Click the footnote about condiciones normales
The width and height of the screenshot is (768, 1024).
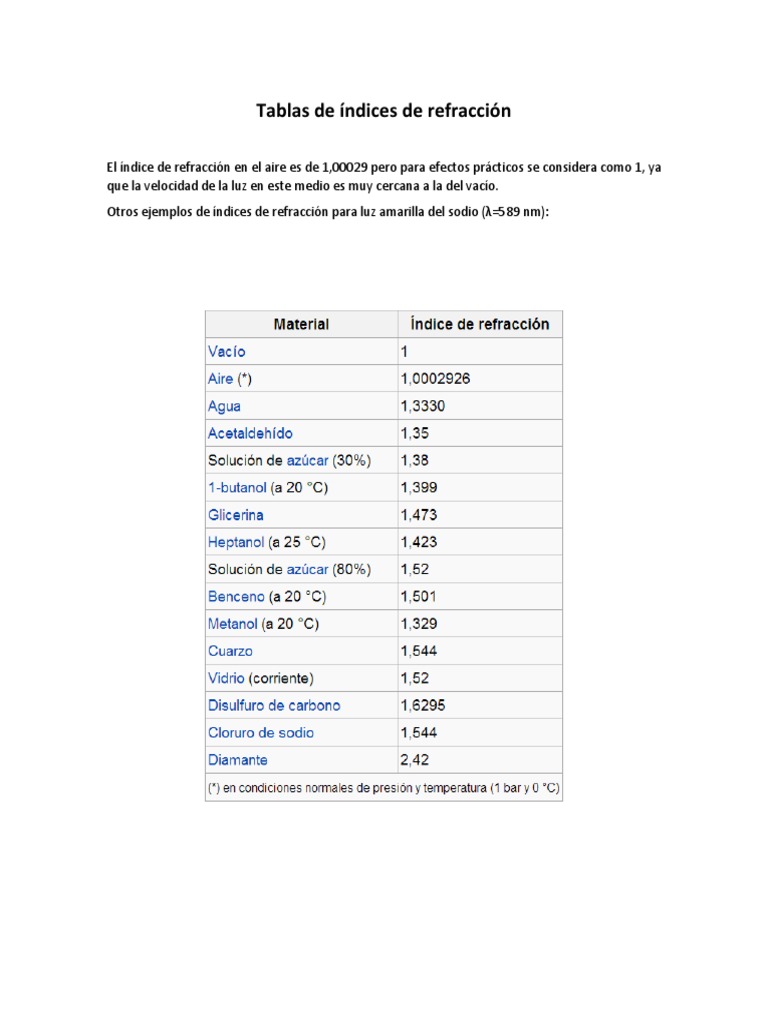(384, 788)
